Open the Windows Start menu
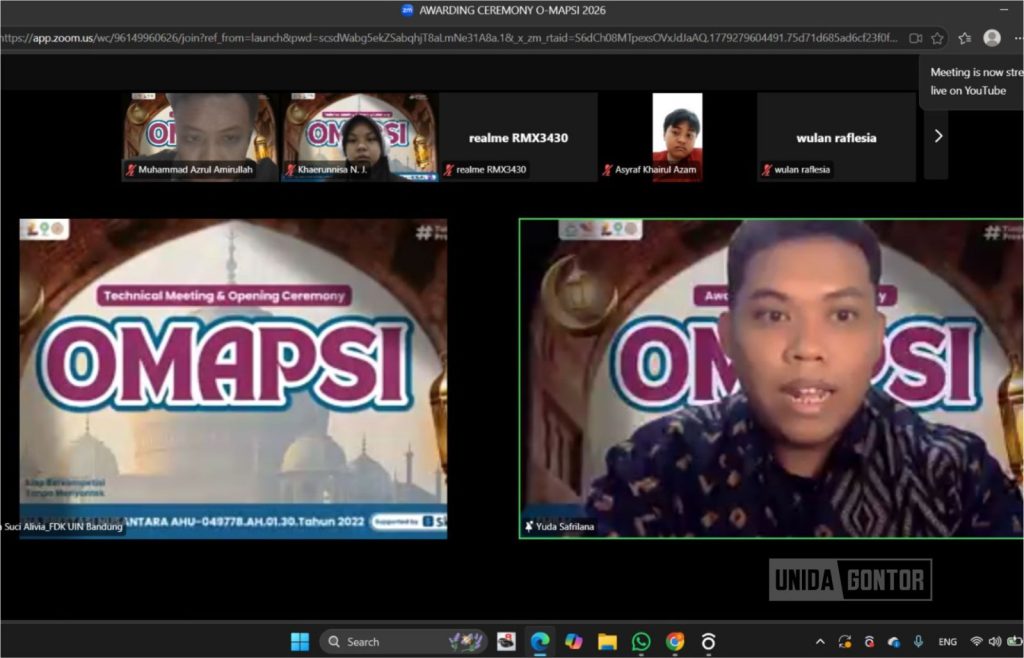This screenshot has height=658, width=1024. point(300,642)
